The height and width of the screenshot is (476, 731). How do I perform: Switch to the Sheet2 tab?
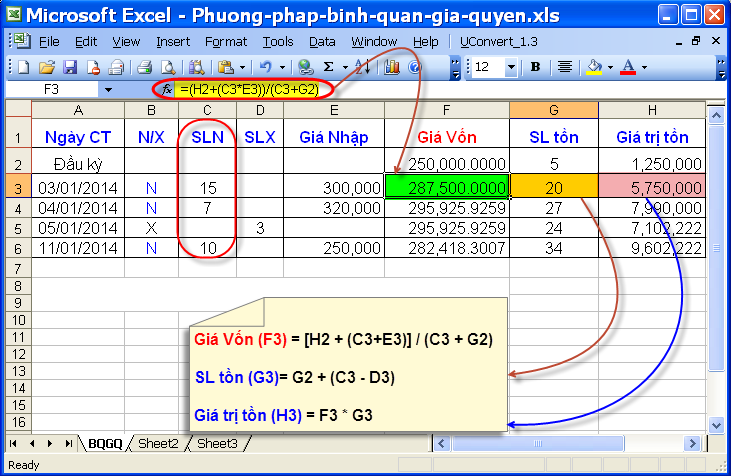click(x=158, y=443)
